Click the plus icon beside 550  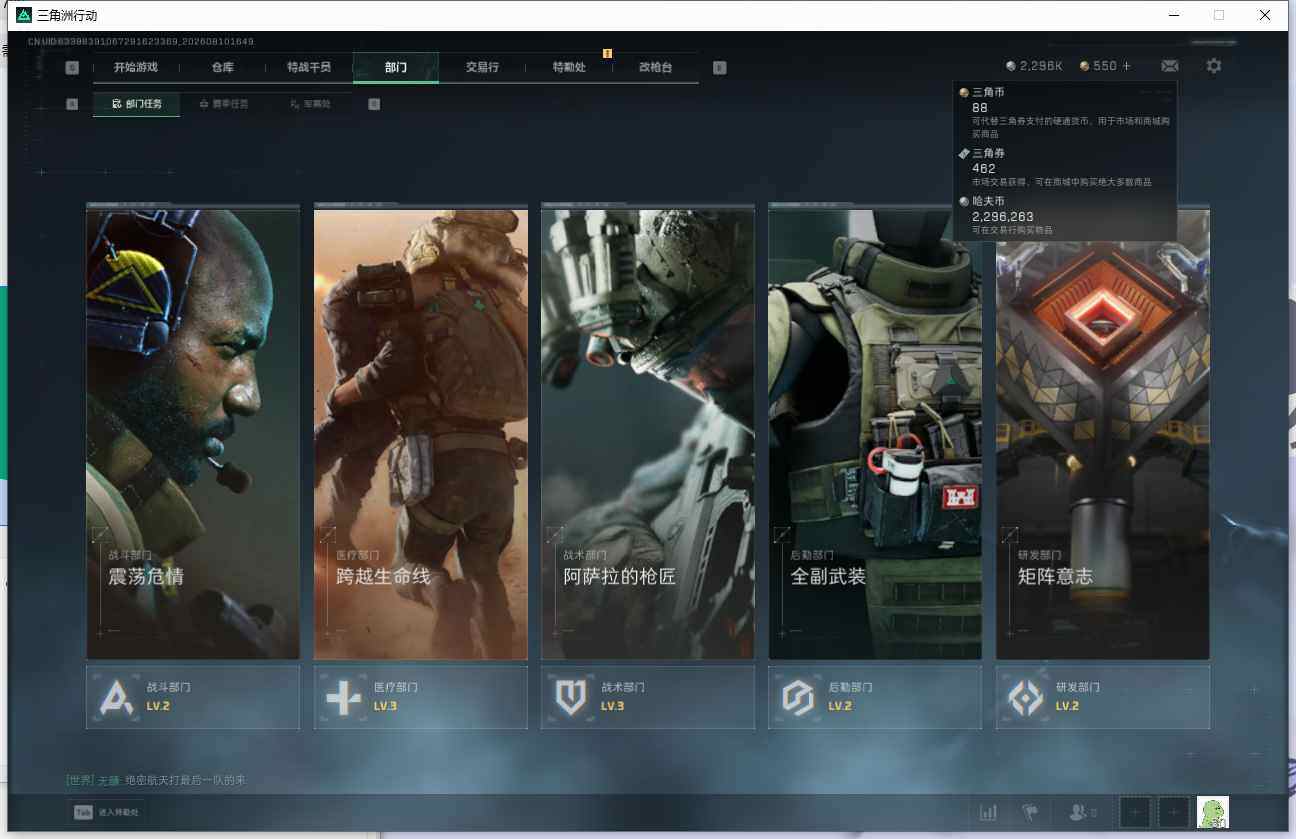(x=1127, y=66)
